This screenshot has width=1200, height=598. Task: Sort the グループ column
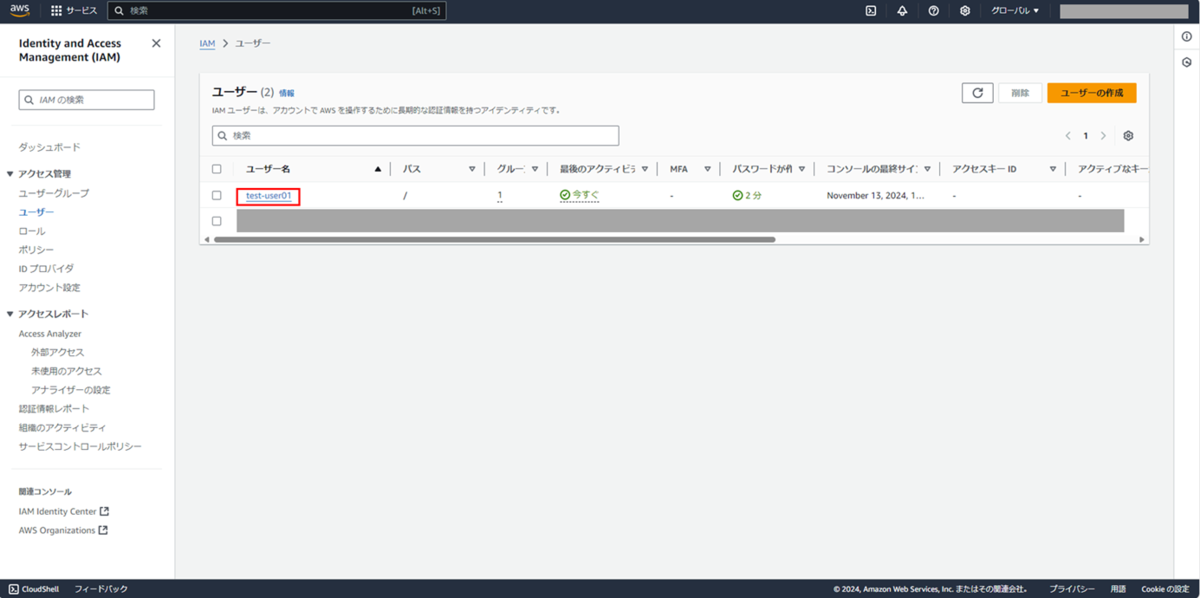535,169
